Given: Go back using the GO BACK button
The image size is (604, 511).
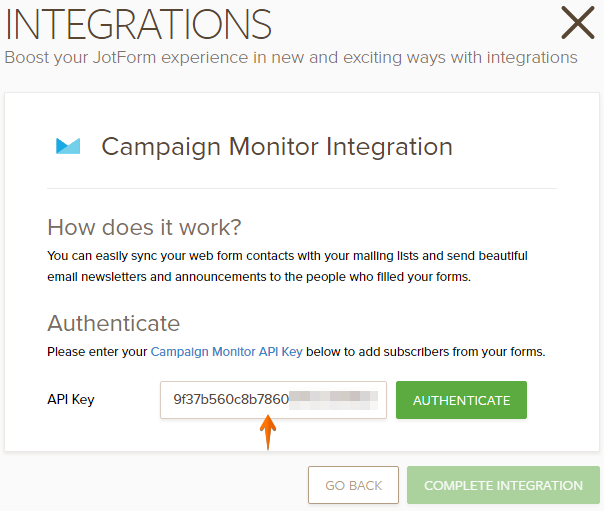Looking at the screenshot, I should point(353,485).
